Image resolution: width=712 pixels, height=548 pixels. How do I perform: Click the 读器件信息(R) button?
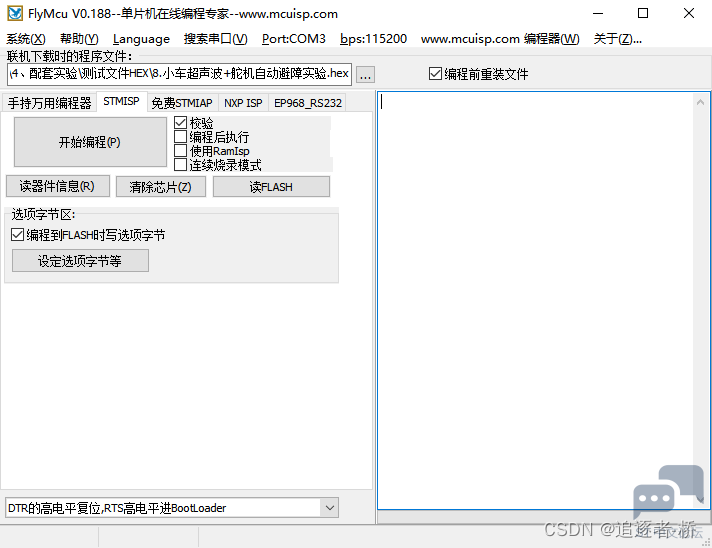58,186
